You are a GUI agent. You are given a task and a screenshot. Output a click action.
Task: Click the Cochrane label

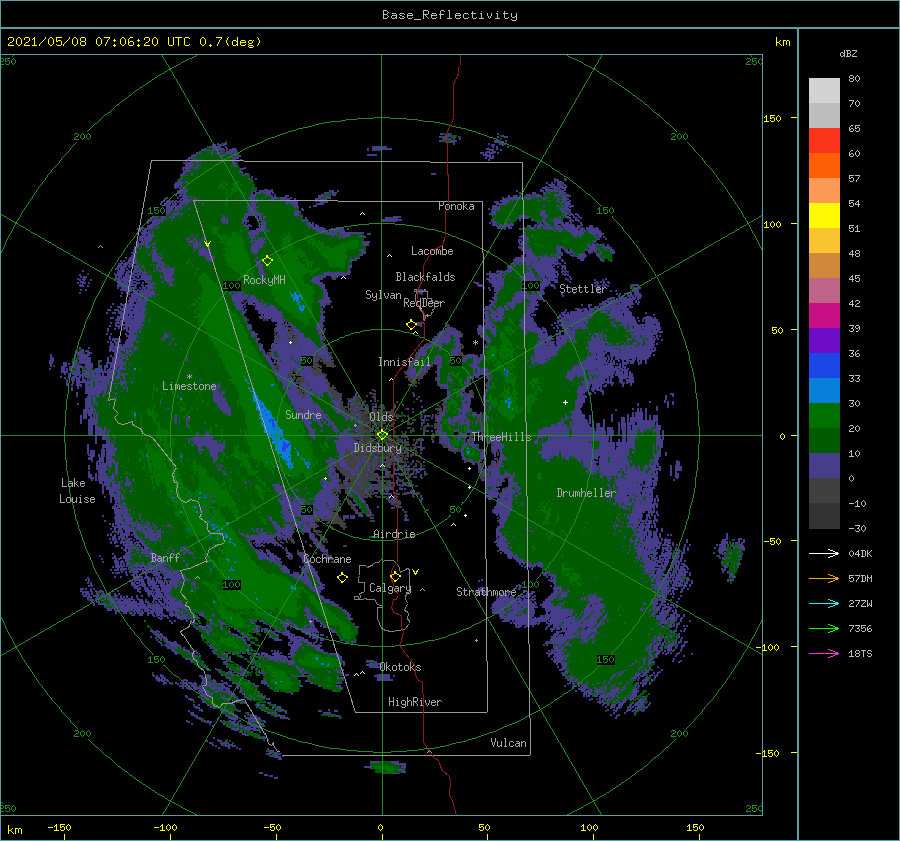[x=327, y=559]
